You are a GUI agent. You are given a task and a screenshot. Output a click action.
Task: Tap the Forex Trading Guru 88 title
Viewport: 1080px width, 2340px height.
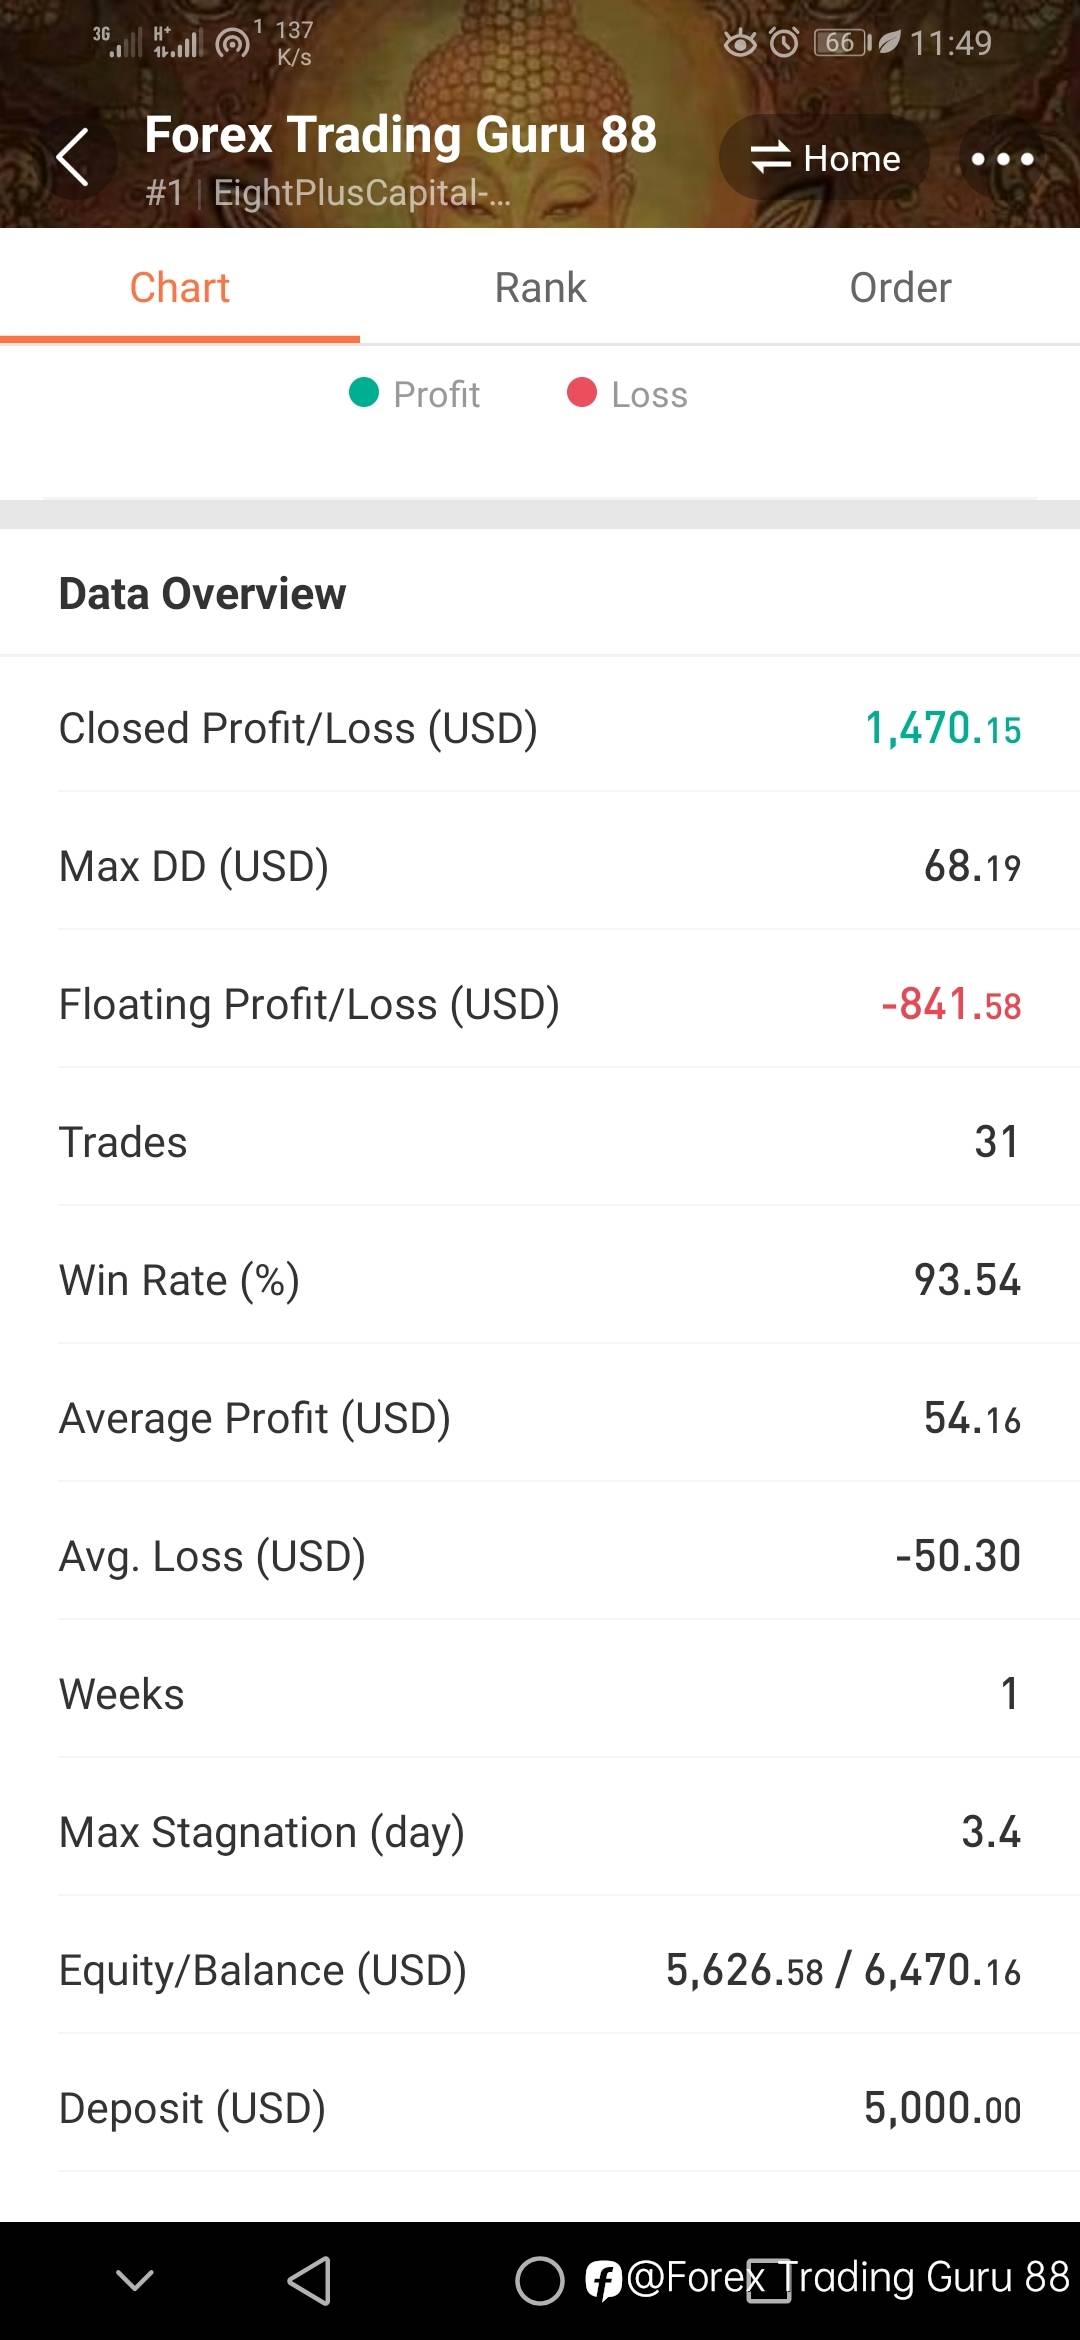click(x=400, y=134)
